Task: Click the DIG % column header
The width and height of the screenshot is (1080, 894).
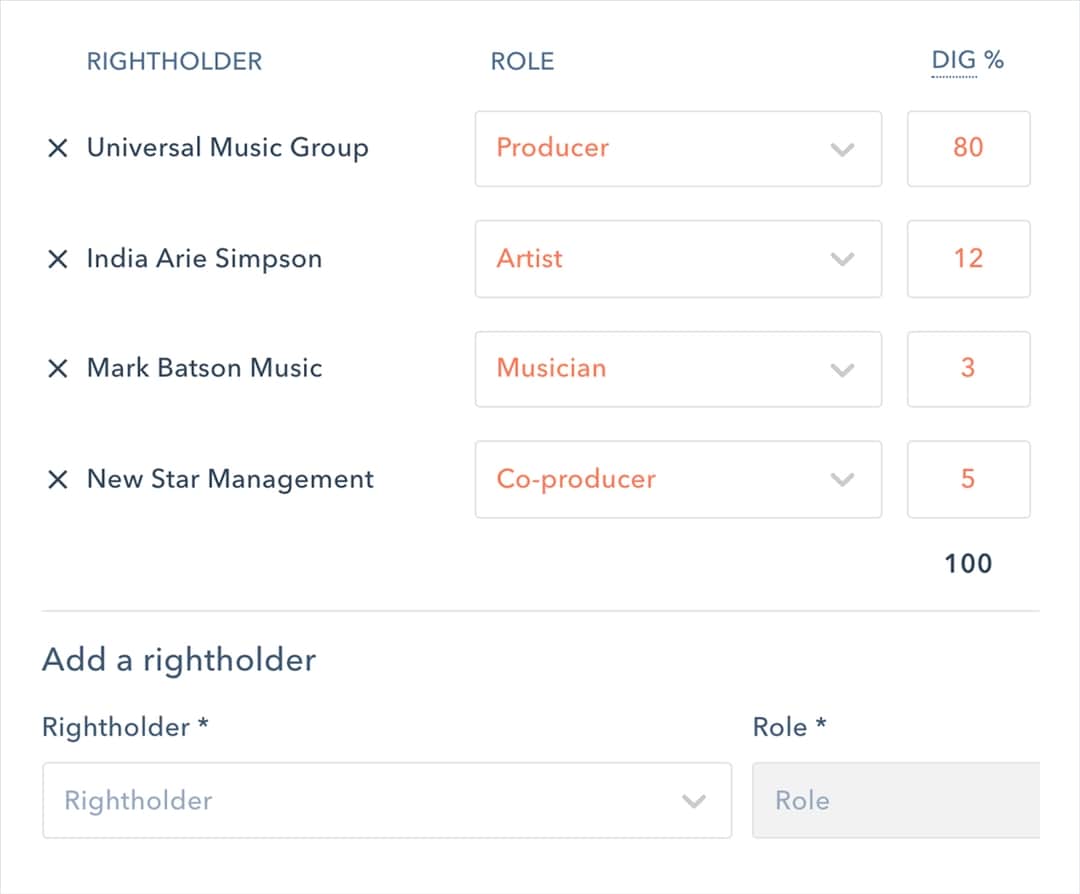Action: (x=966, y=61)
